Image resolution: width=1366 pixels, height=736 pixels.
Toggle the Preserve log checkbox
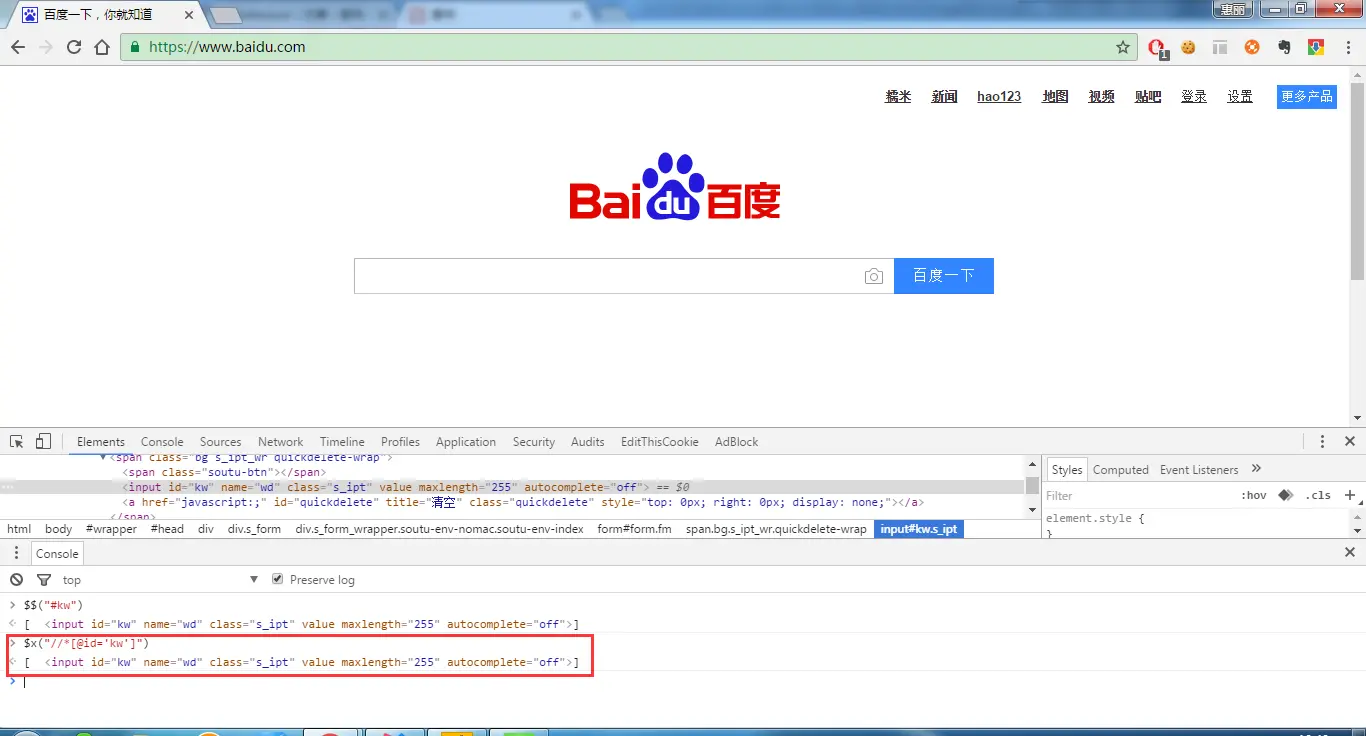coord(279,579)
